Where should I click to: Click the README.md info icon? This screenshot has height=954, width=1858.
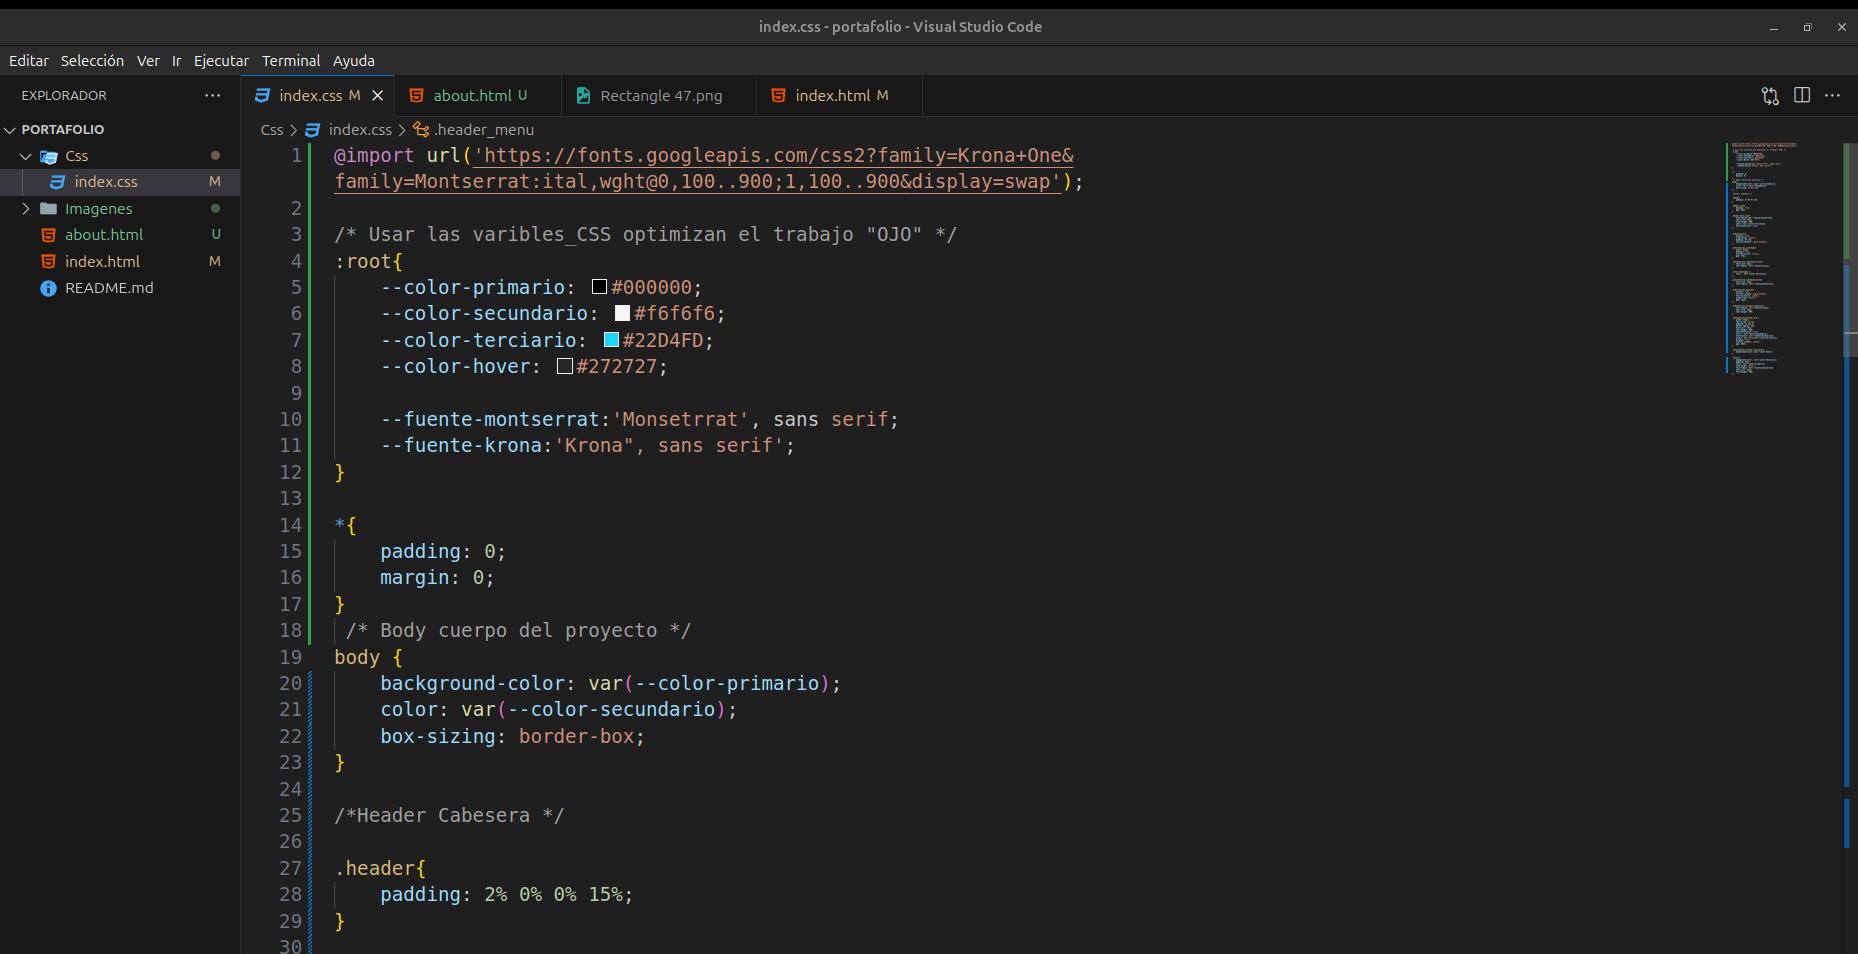point(48,288)
